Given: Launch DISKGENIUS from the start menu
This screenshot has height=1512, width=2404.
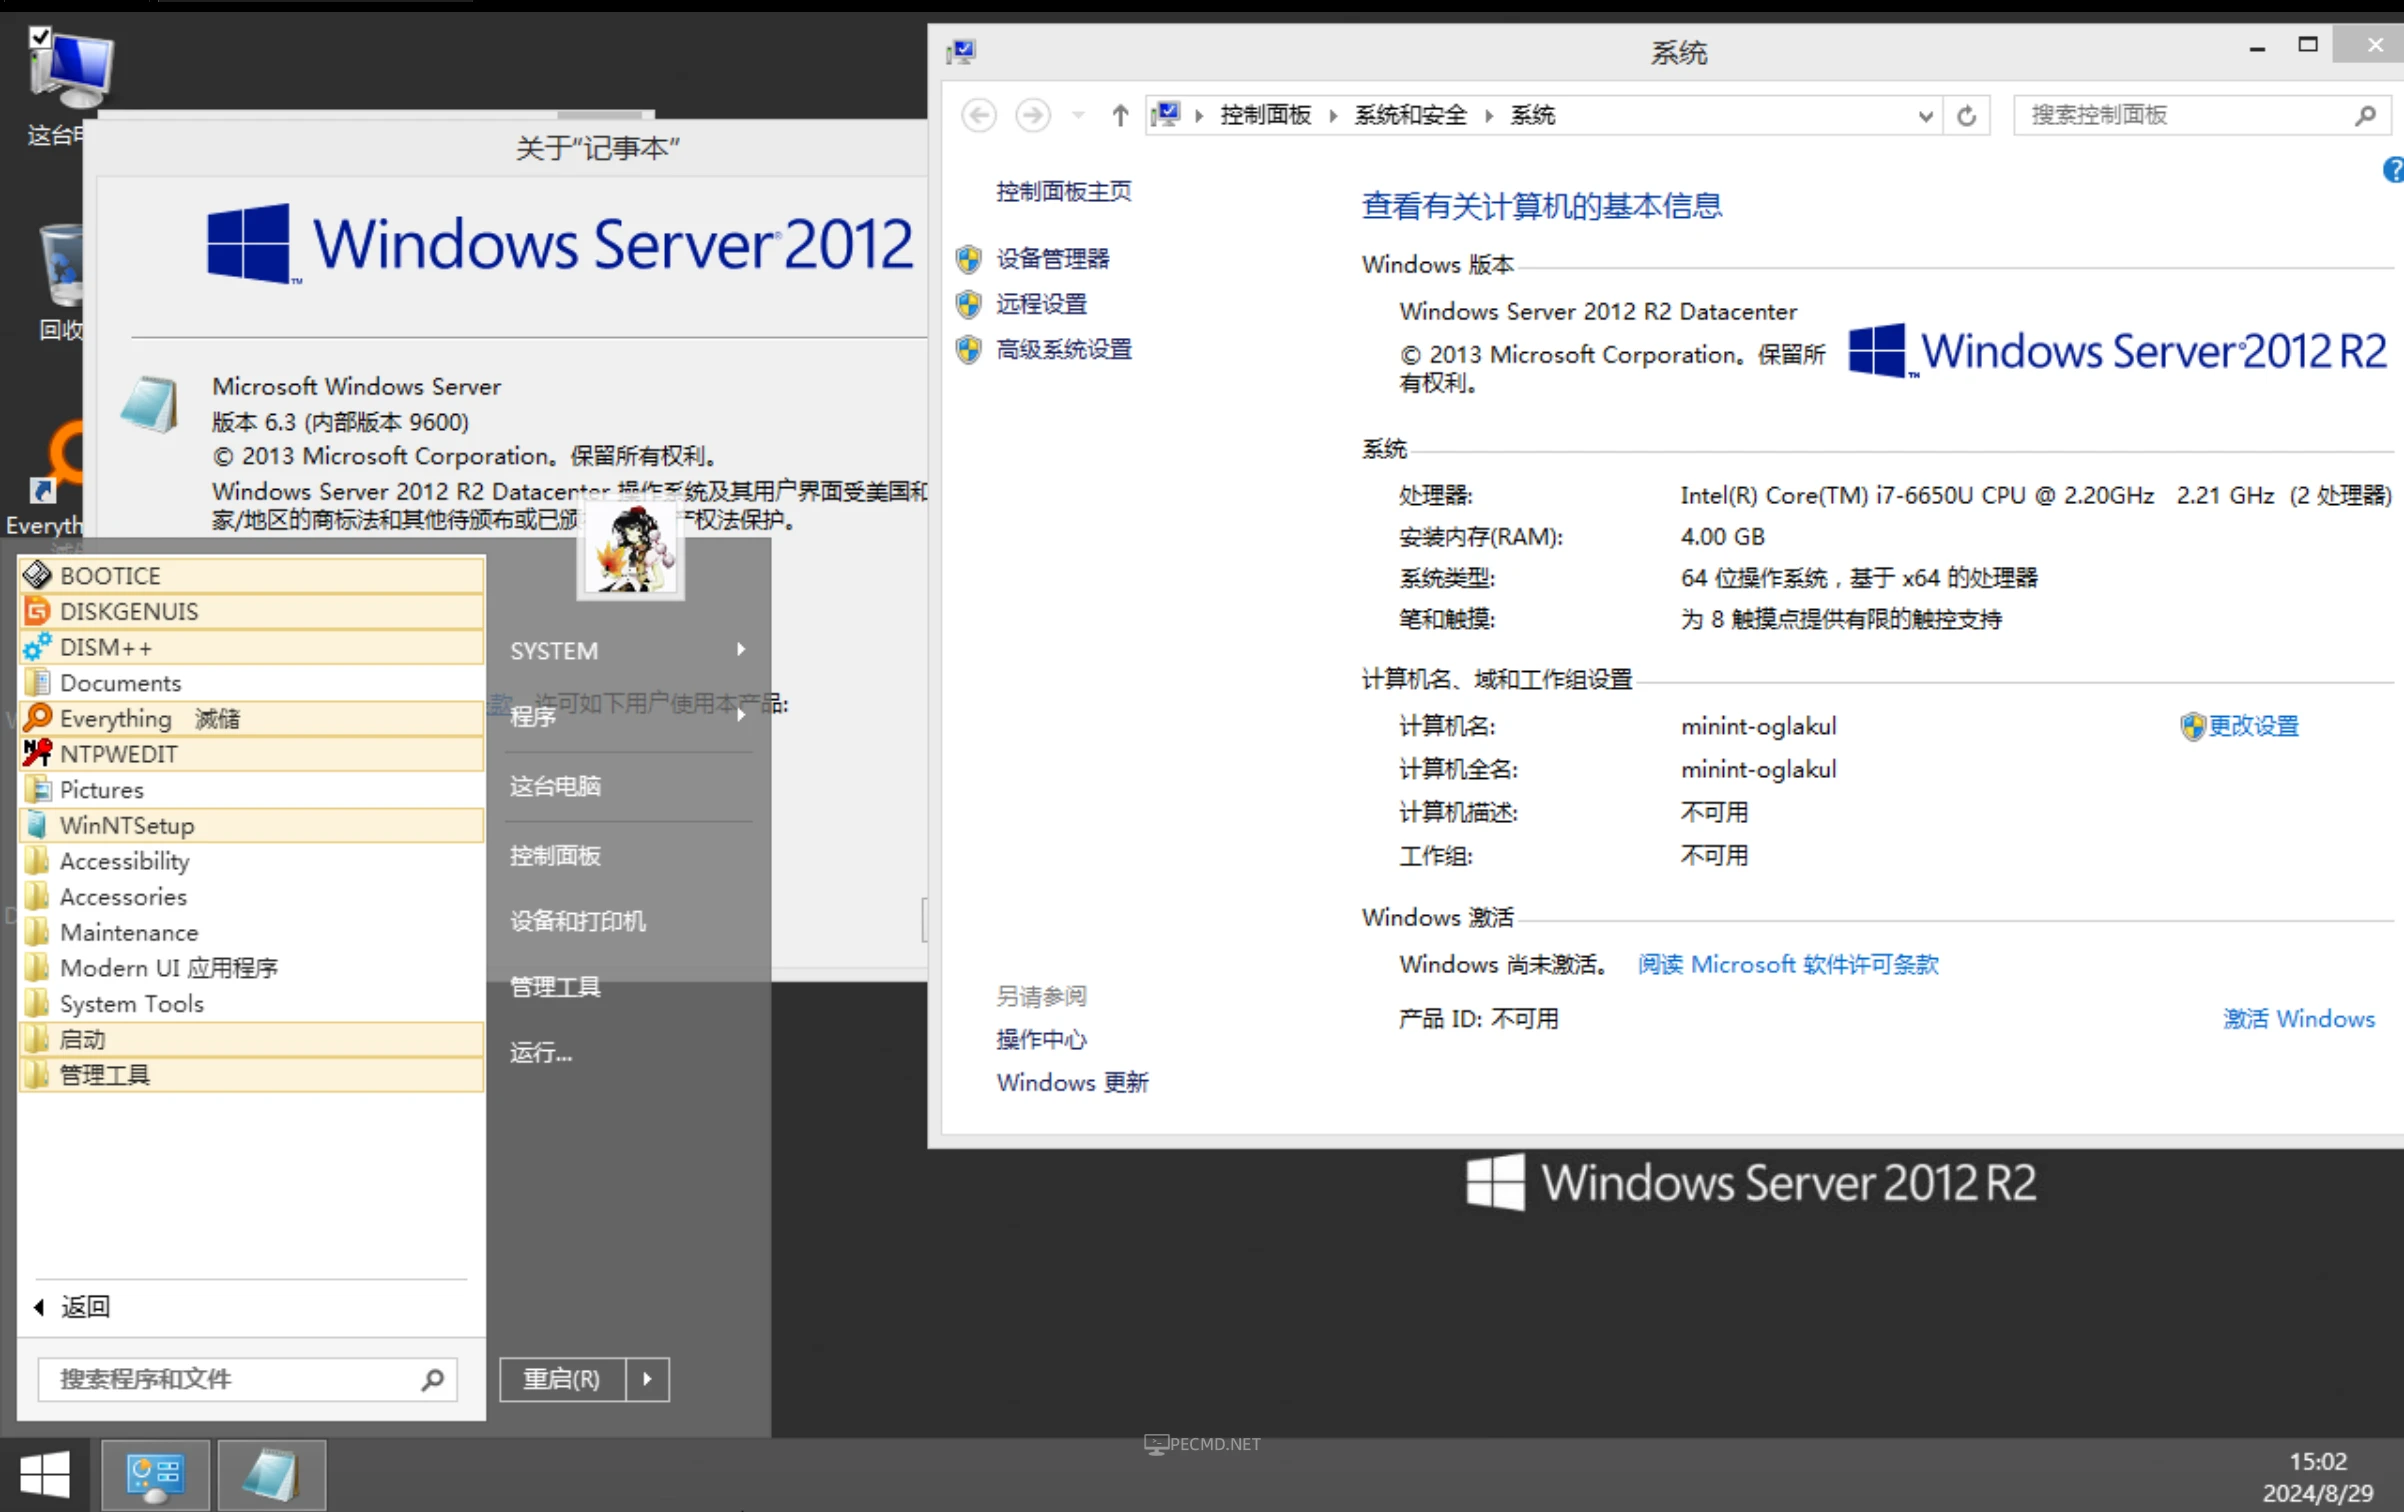Looking at the screenshot, I should tap(251, 611).
